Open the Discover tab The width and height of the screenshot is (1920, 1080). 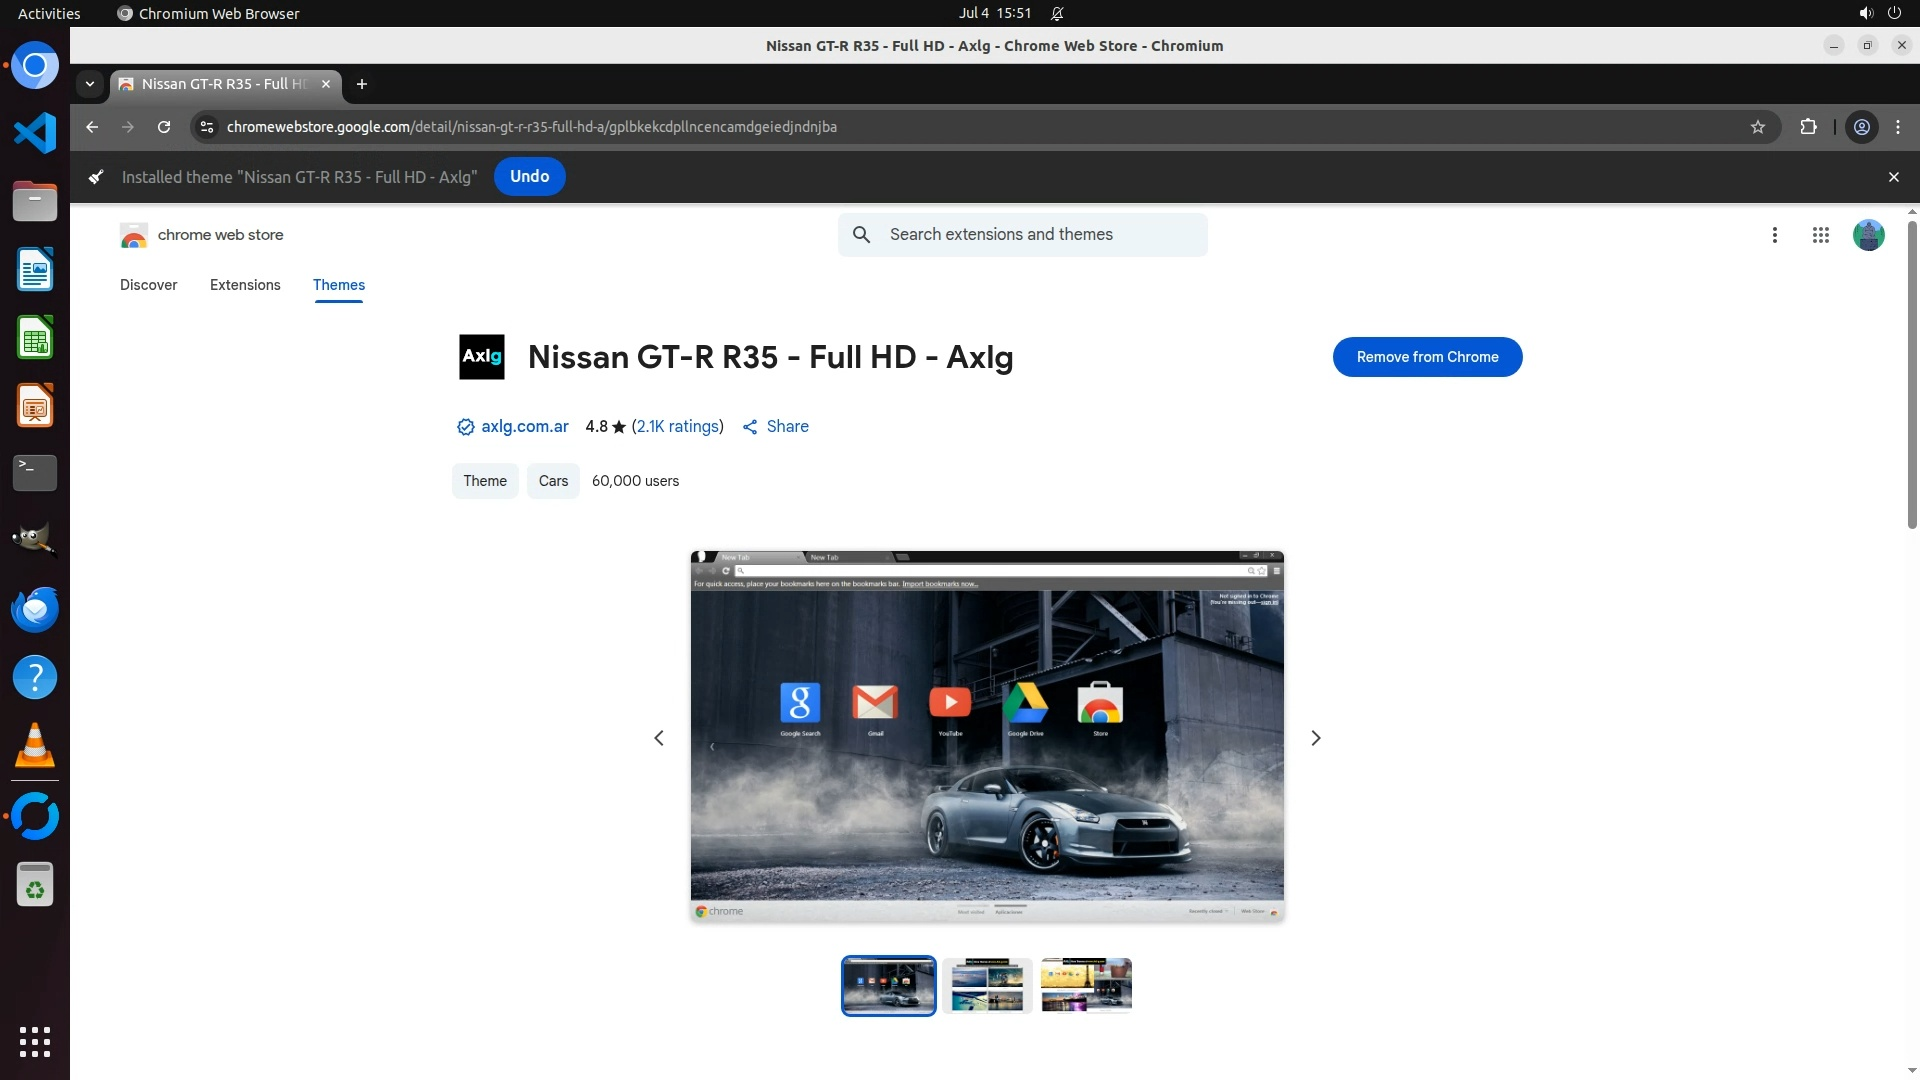148,285
